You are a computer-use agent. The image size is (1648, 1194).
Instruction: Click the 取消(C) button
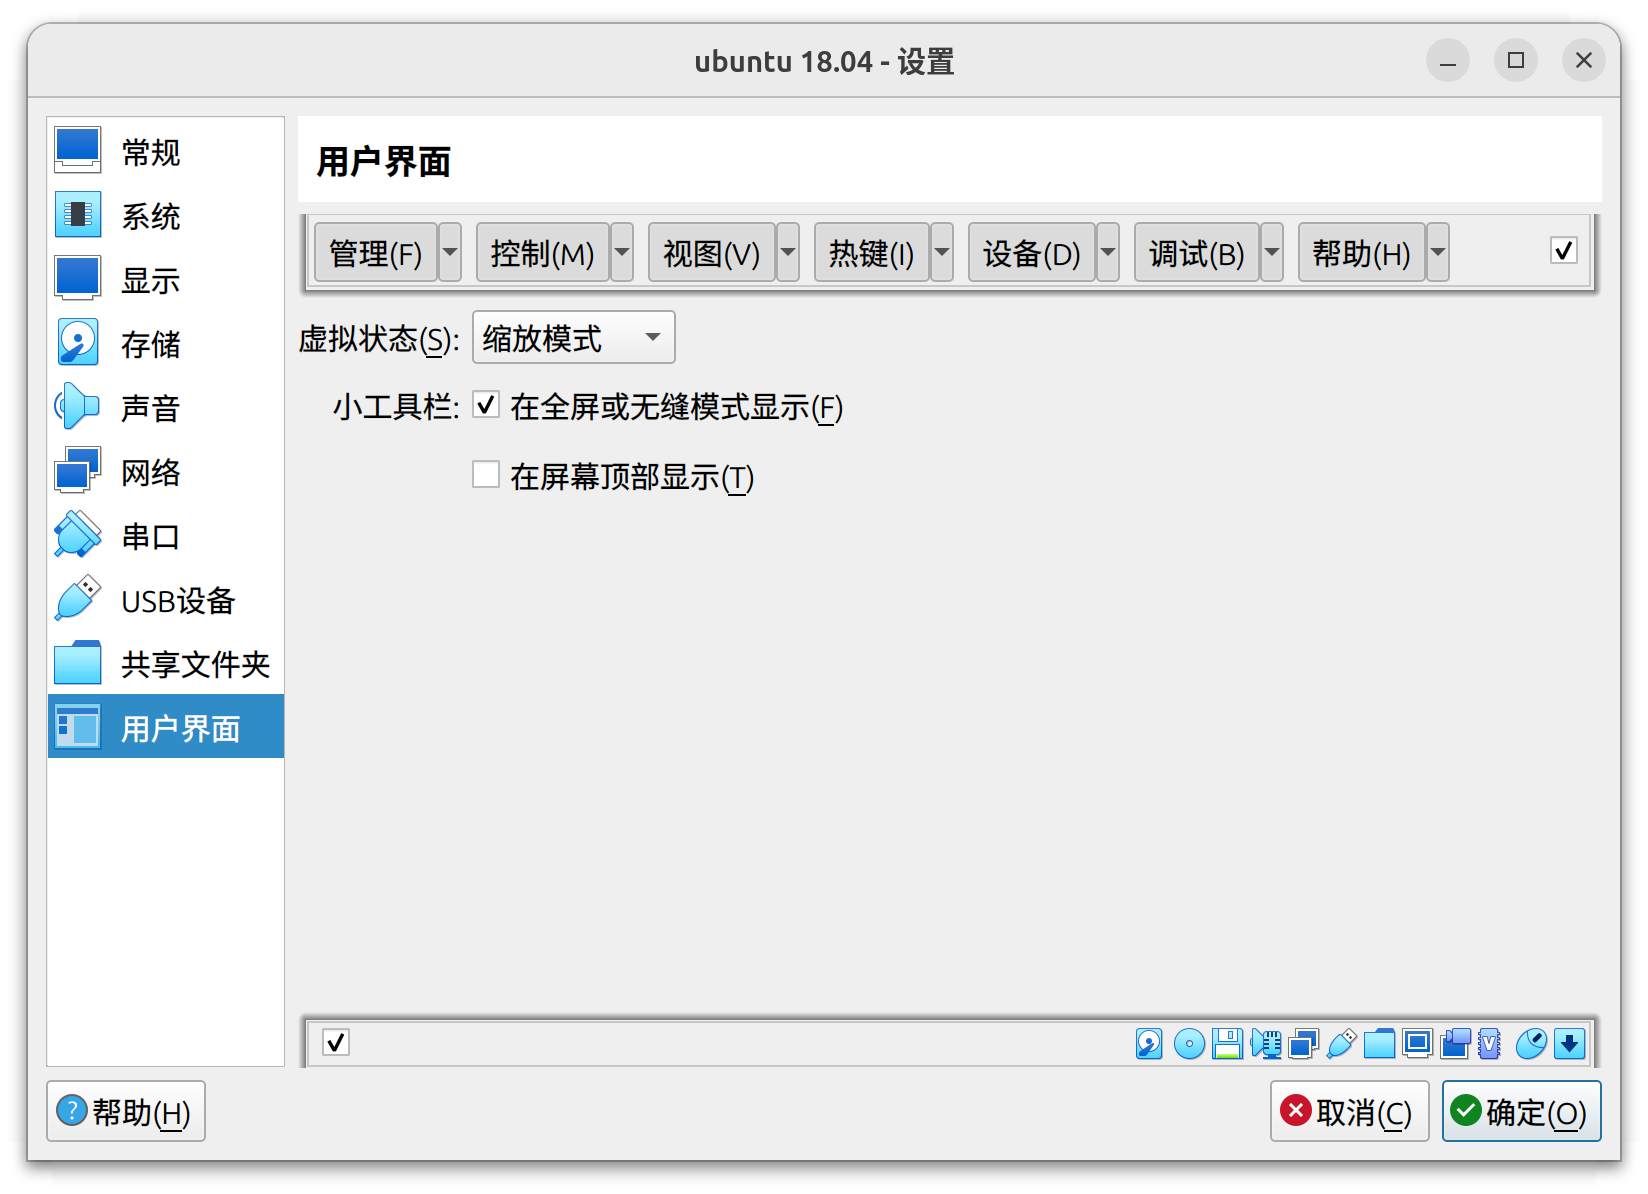1348,1111
